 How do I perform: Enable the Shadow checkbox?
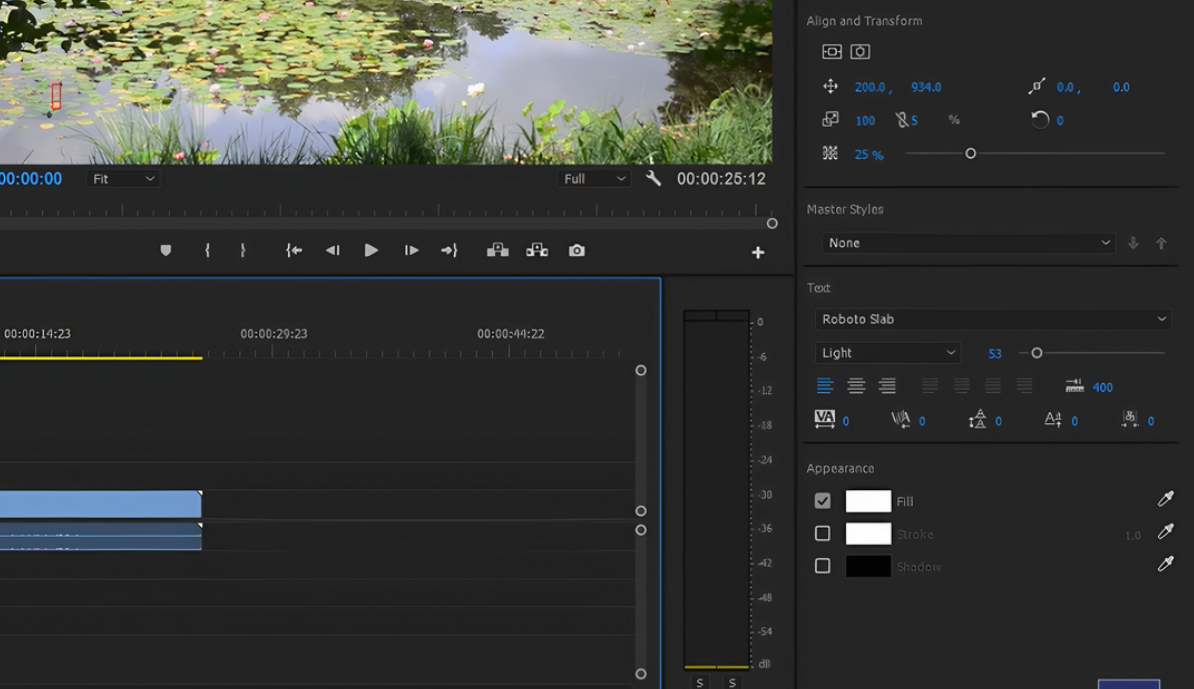coord(823,566)
